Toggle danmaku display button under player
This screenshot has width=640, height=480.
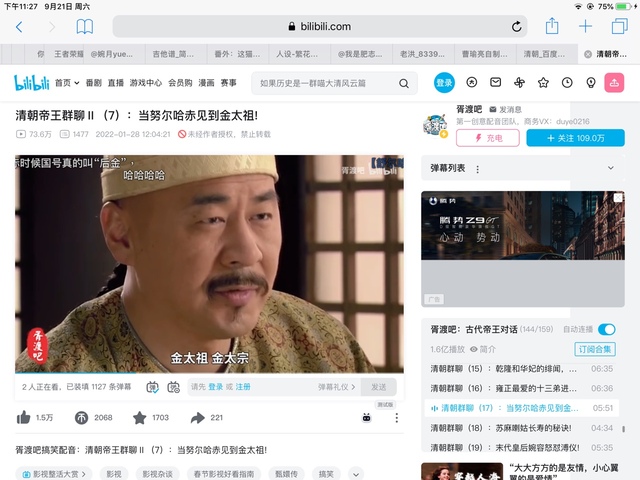click(152, 387)
